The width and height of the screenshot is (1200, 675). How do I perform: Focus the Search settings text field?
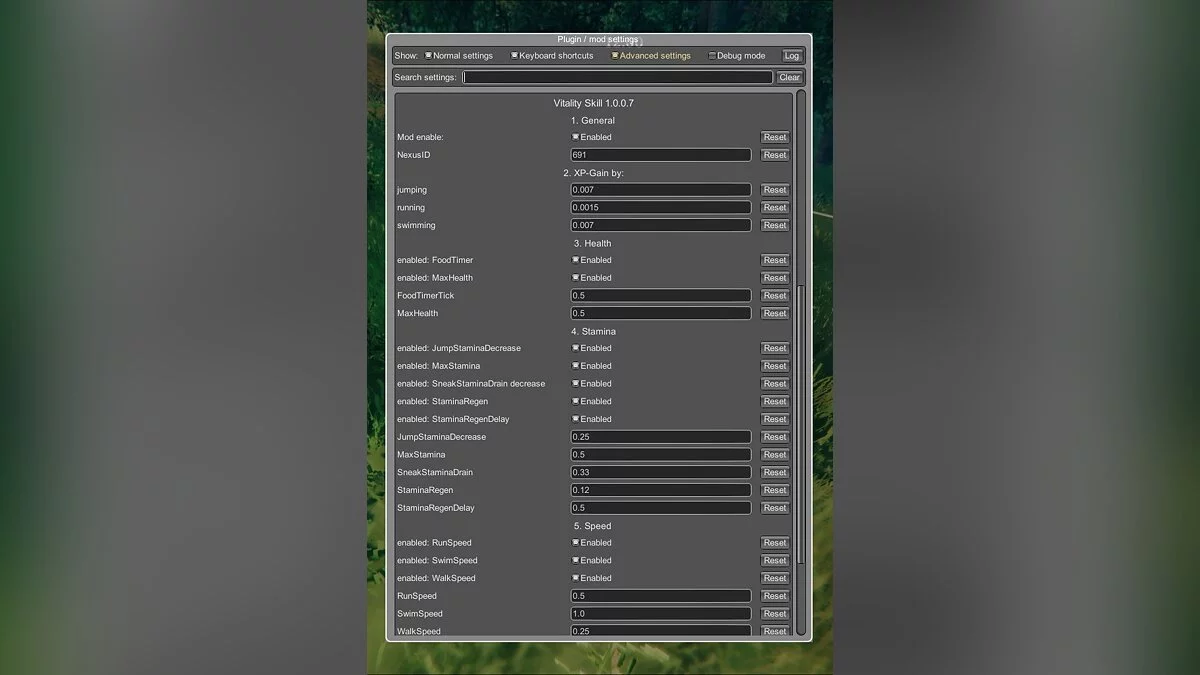[x=617, y=77]
